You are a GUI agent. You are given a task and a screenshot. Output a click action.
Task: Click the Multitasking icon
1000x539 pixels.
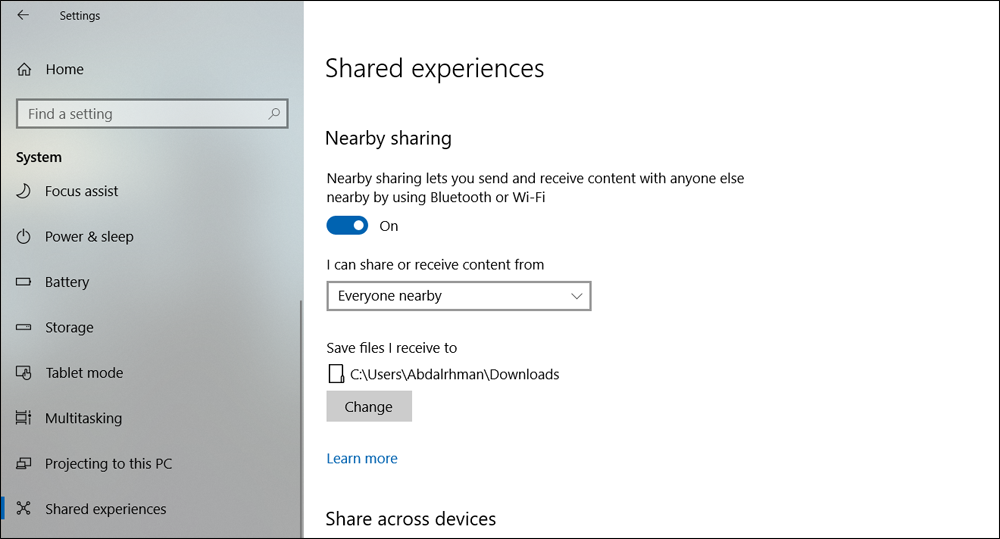coord(25,418)
